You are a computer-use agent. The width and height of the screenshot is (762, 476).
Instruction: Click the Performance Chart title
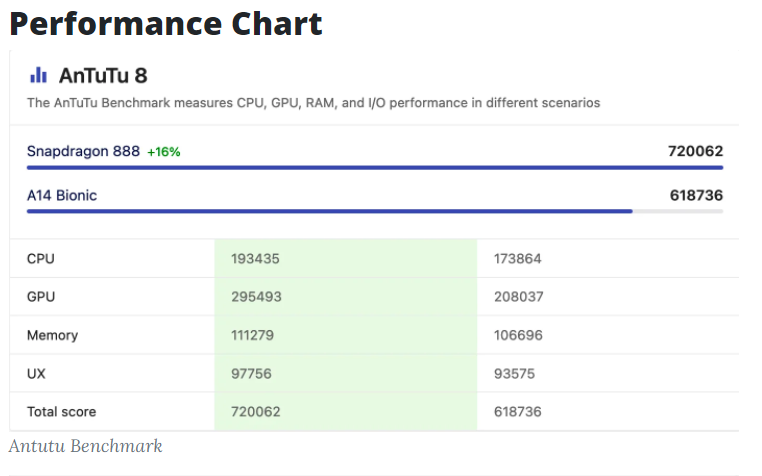click(x=166, y=23)
